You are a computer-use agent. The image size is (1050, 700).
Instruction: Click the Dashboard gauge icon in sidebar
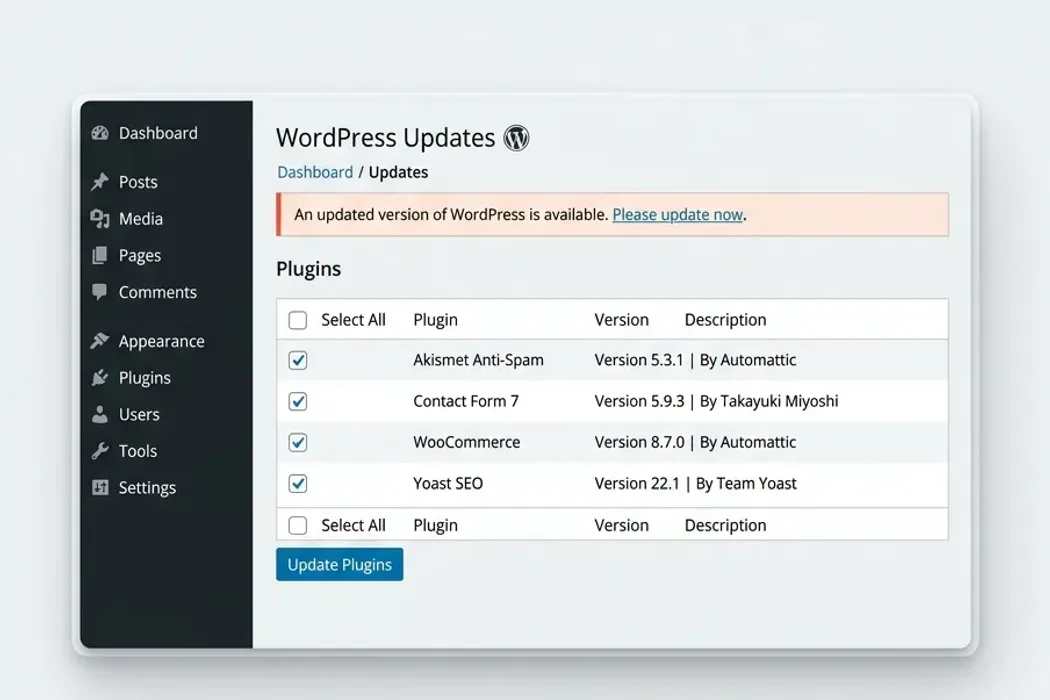[x=100, y=133]
